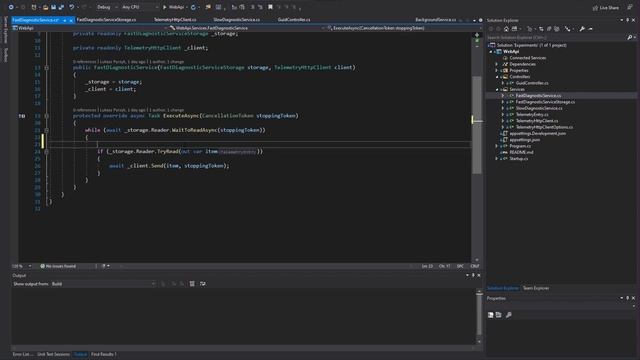The height and width of the screenshot is (360, 640).
Task: Switch to Find Results 1 bottom tab
Action: 104,354
